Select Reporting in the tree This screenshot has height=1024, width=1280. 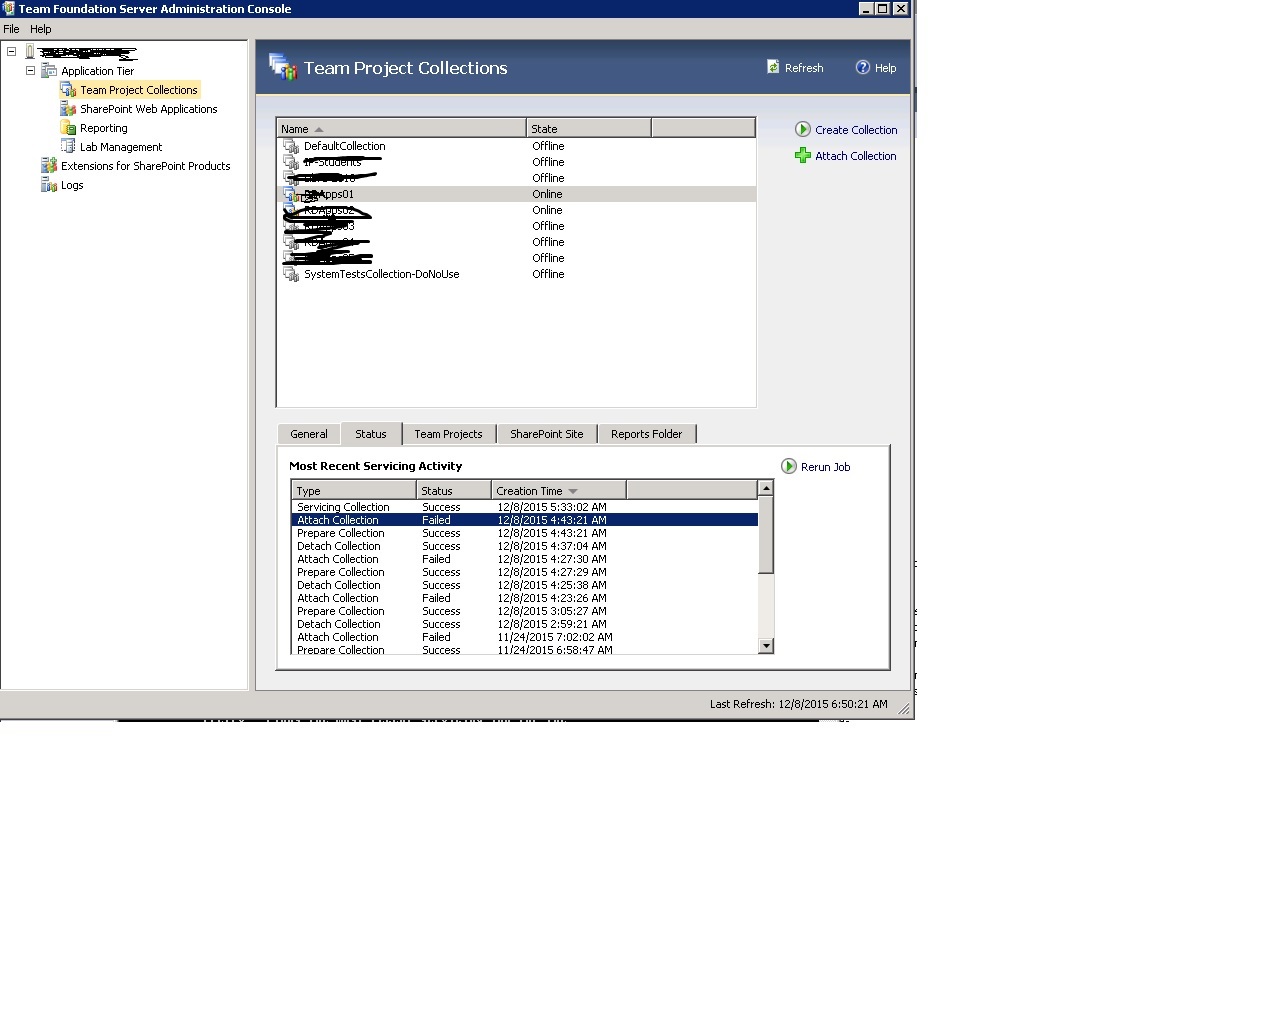(104, 128)
